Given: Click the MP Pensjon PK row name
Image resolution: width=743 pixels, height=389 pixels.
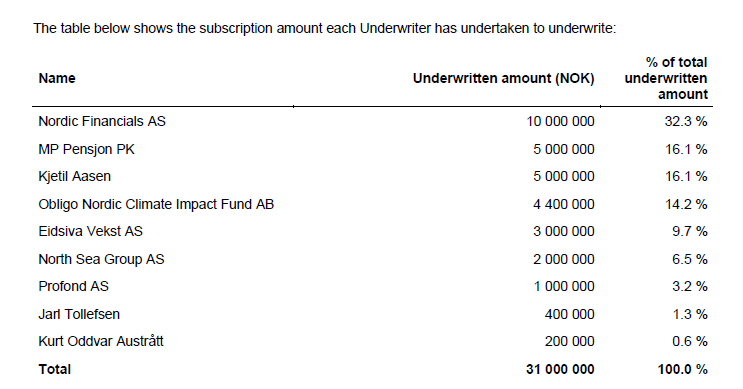Looking at the screenshot, I should (86, 149).
